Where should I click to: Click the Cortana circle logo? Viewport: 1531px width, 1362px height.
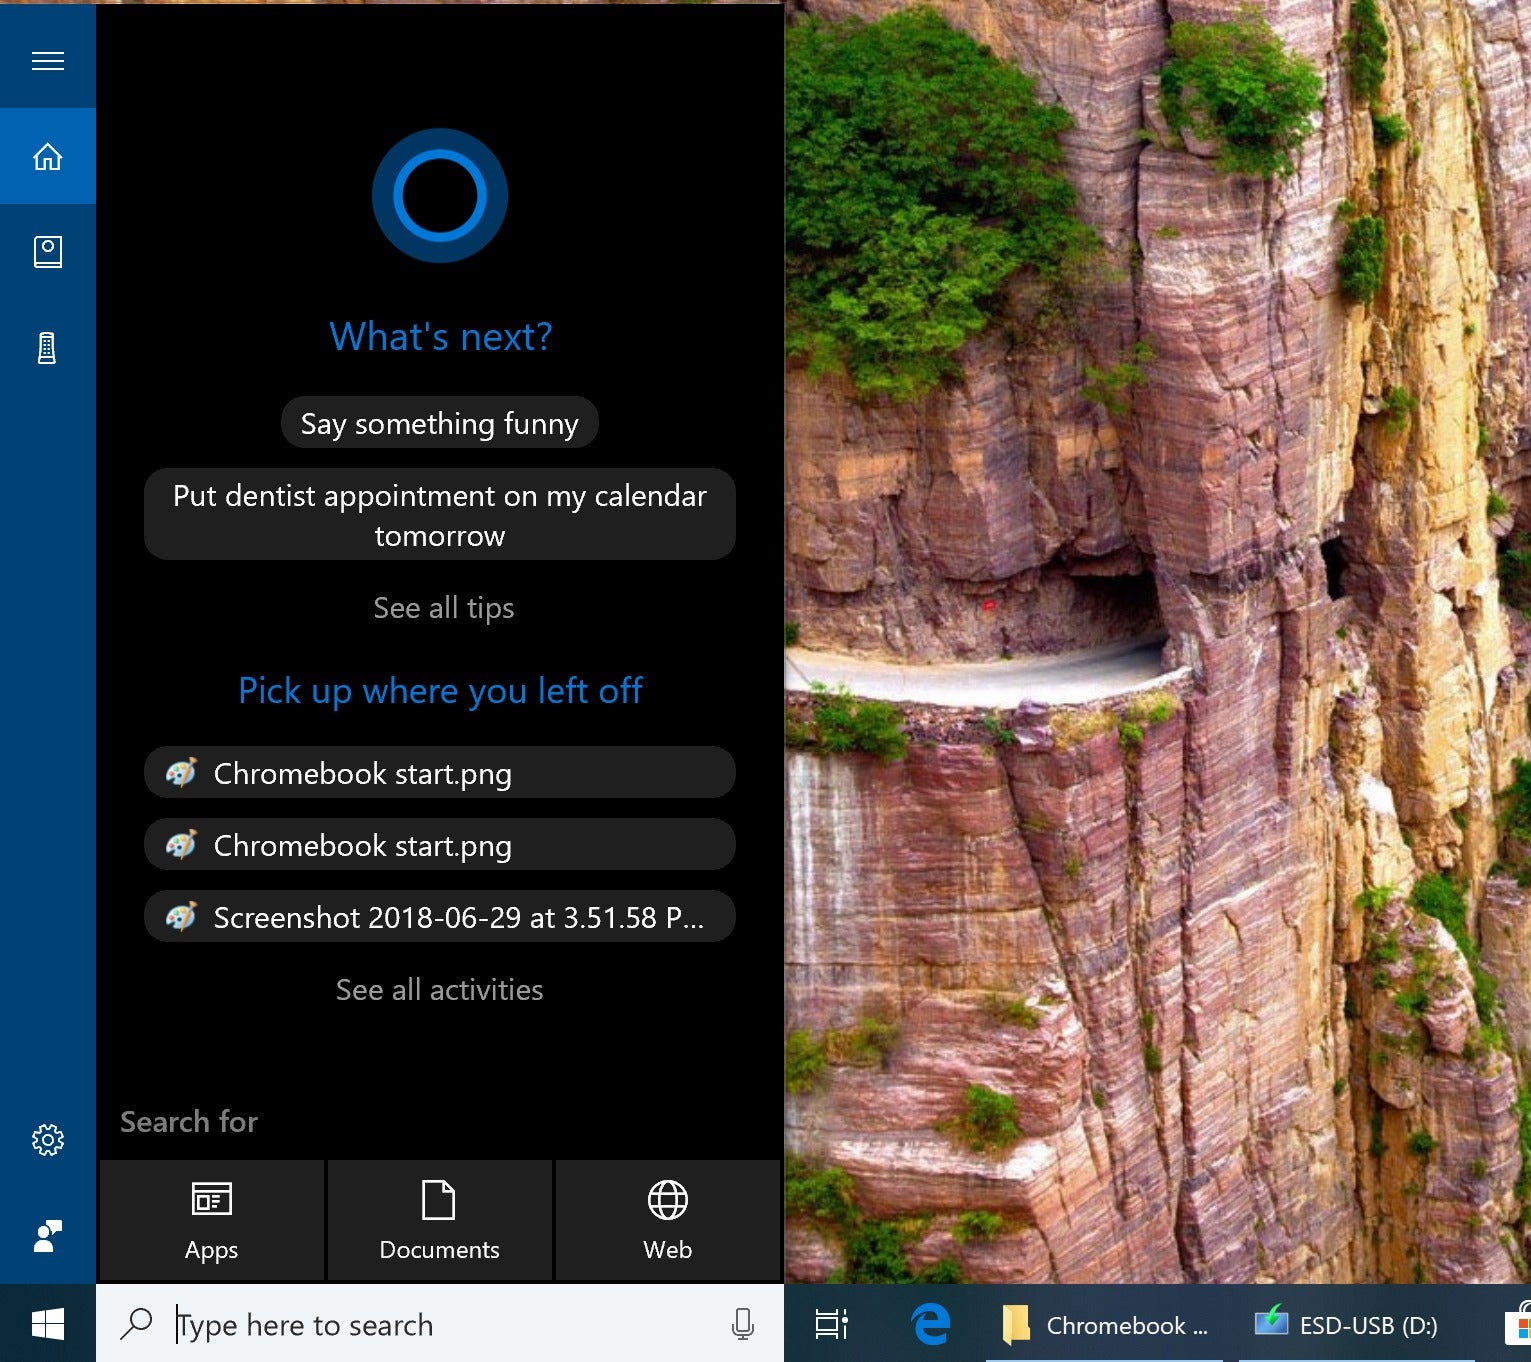click(x=440, y=195)
